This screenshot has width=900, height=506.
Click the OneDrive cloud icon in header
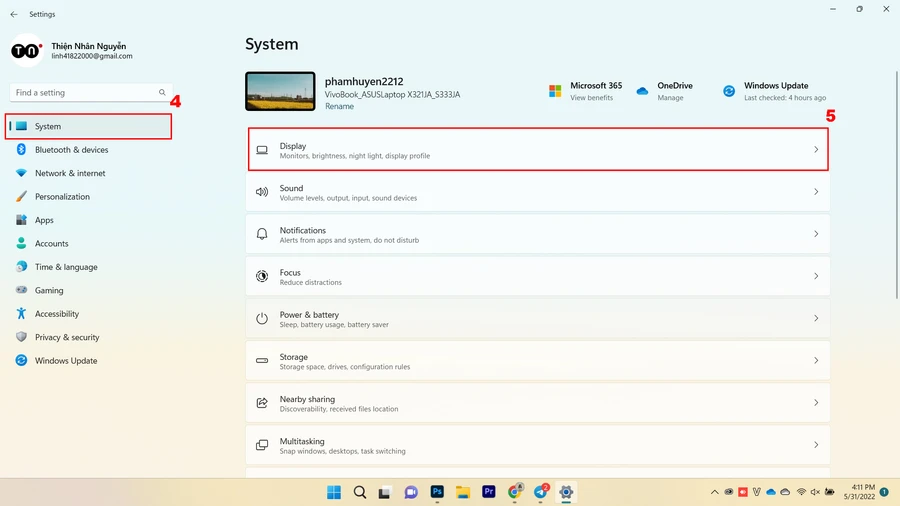coord(642,91)
